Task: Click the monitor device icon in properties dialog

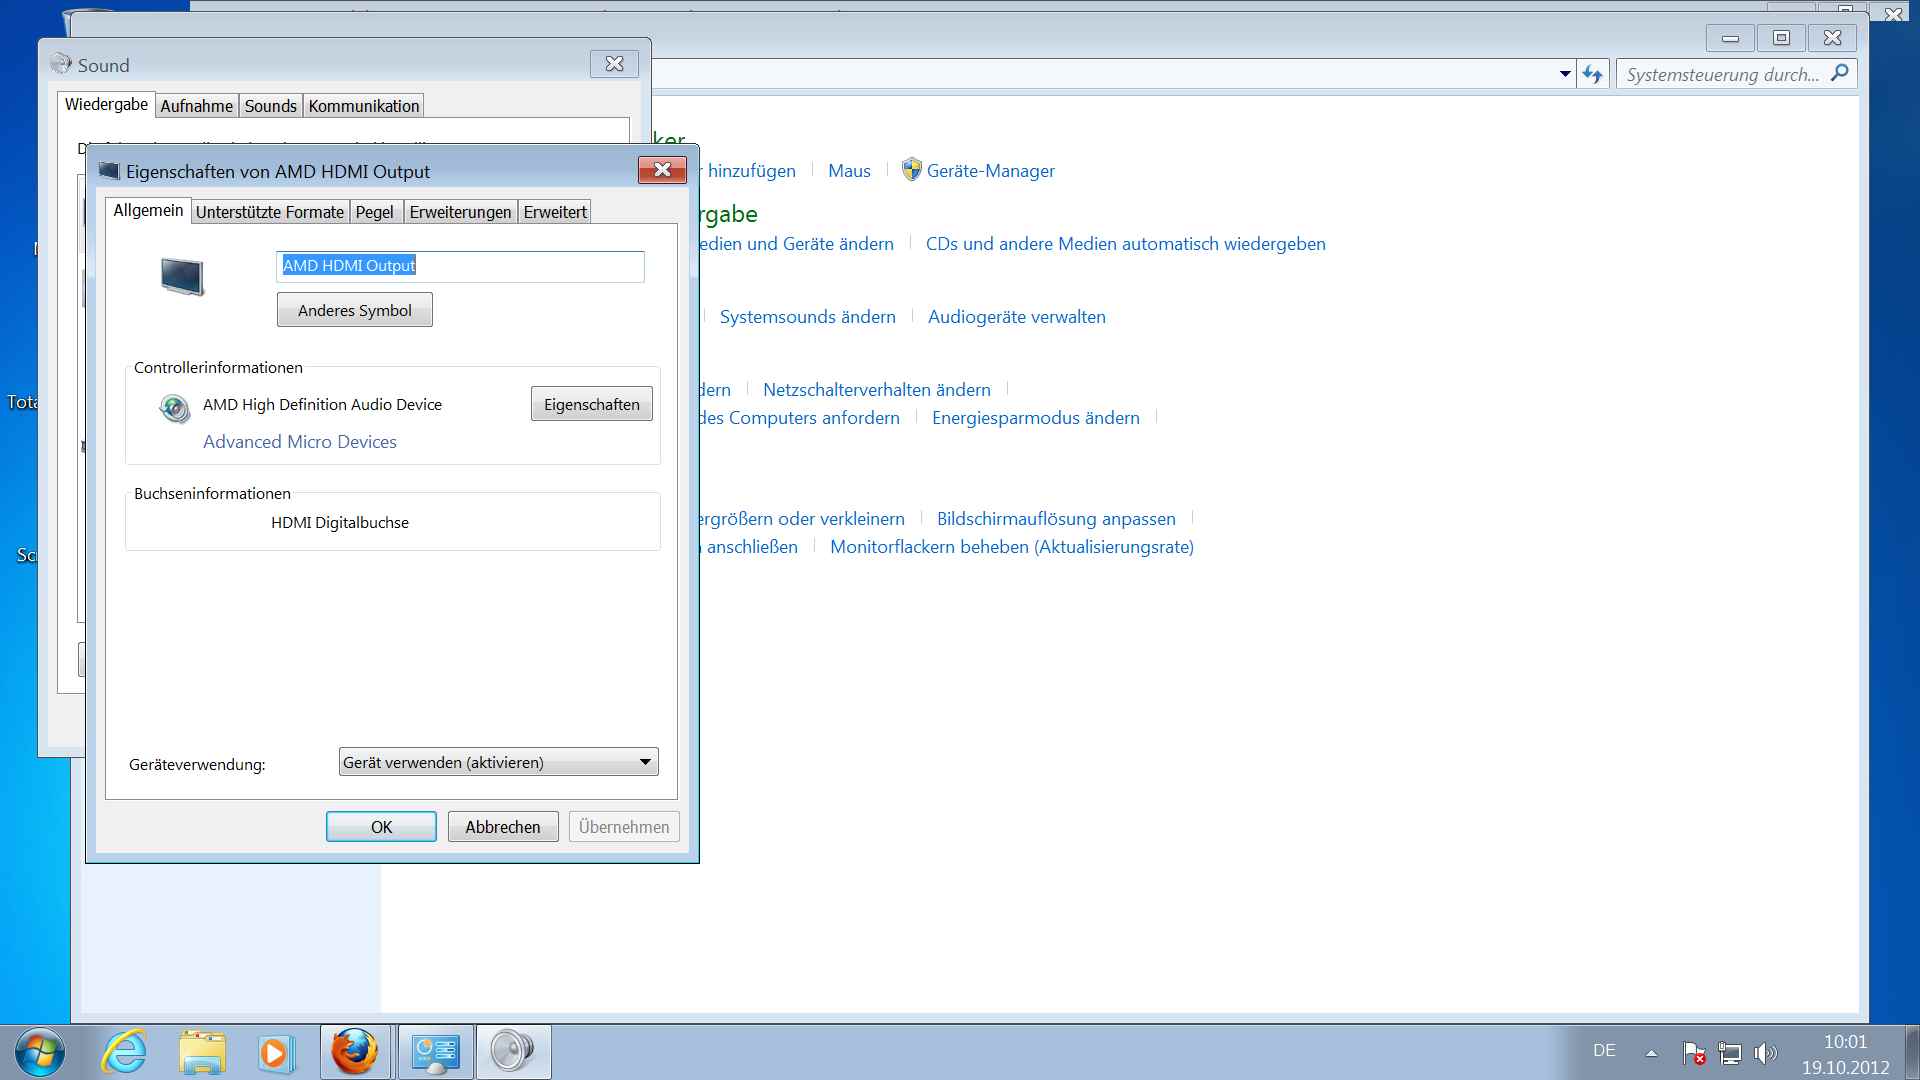Action: (182, 276)
